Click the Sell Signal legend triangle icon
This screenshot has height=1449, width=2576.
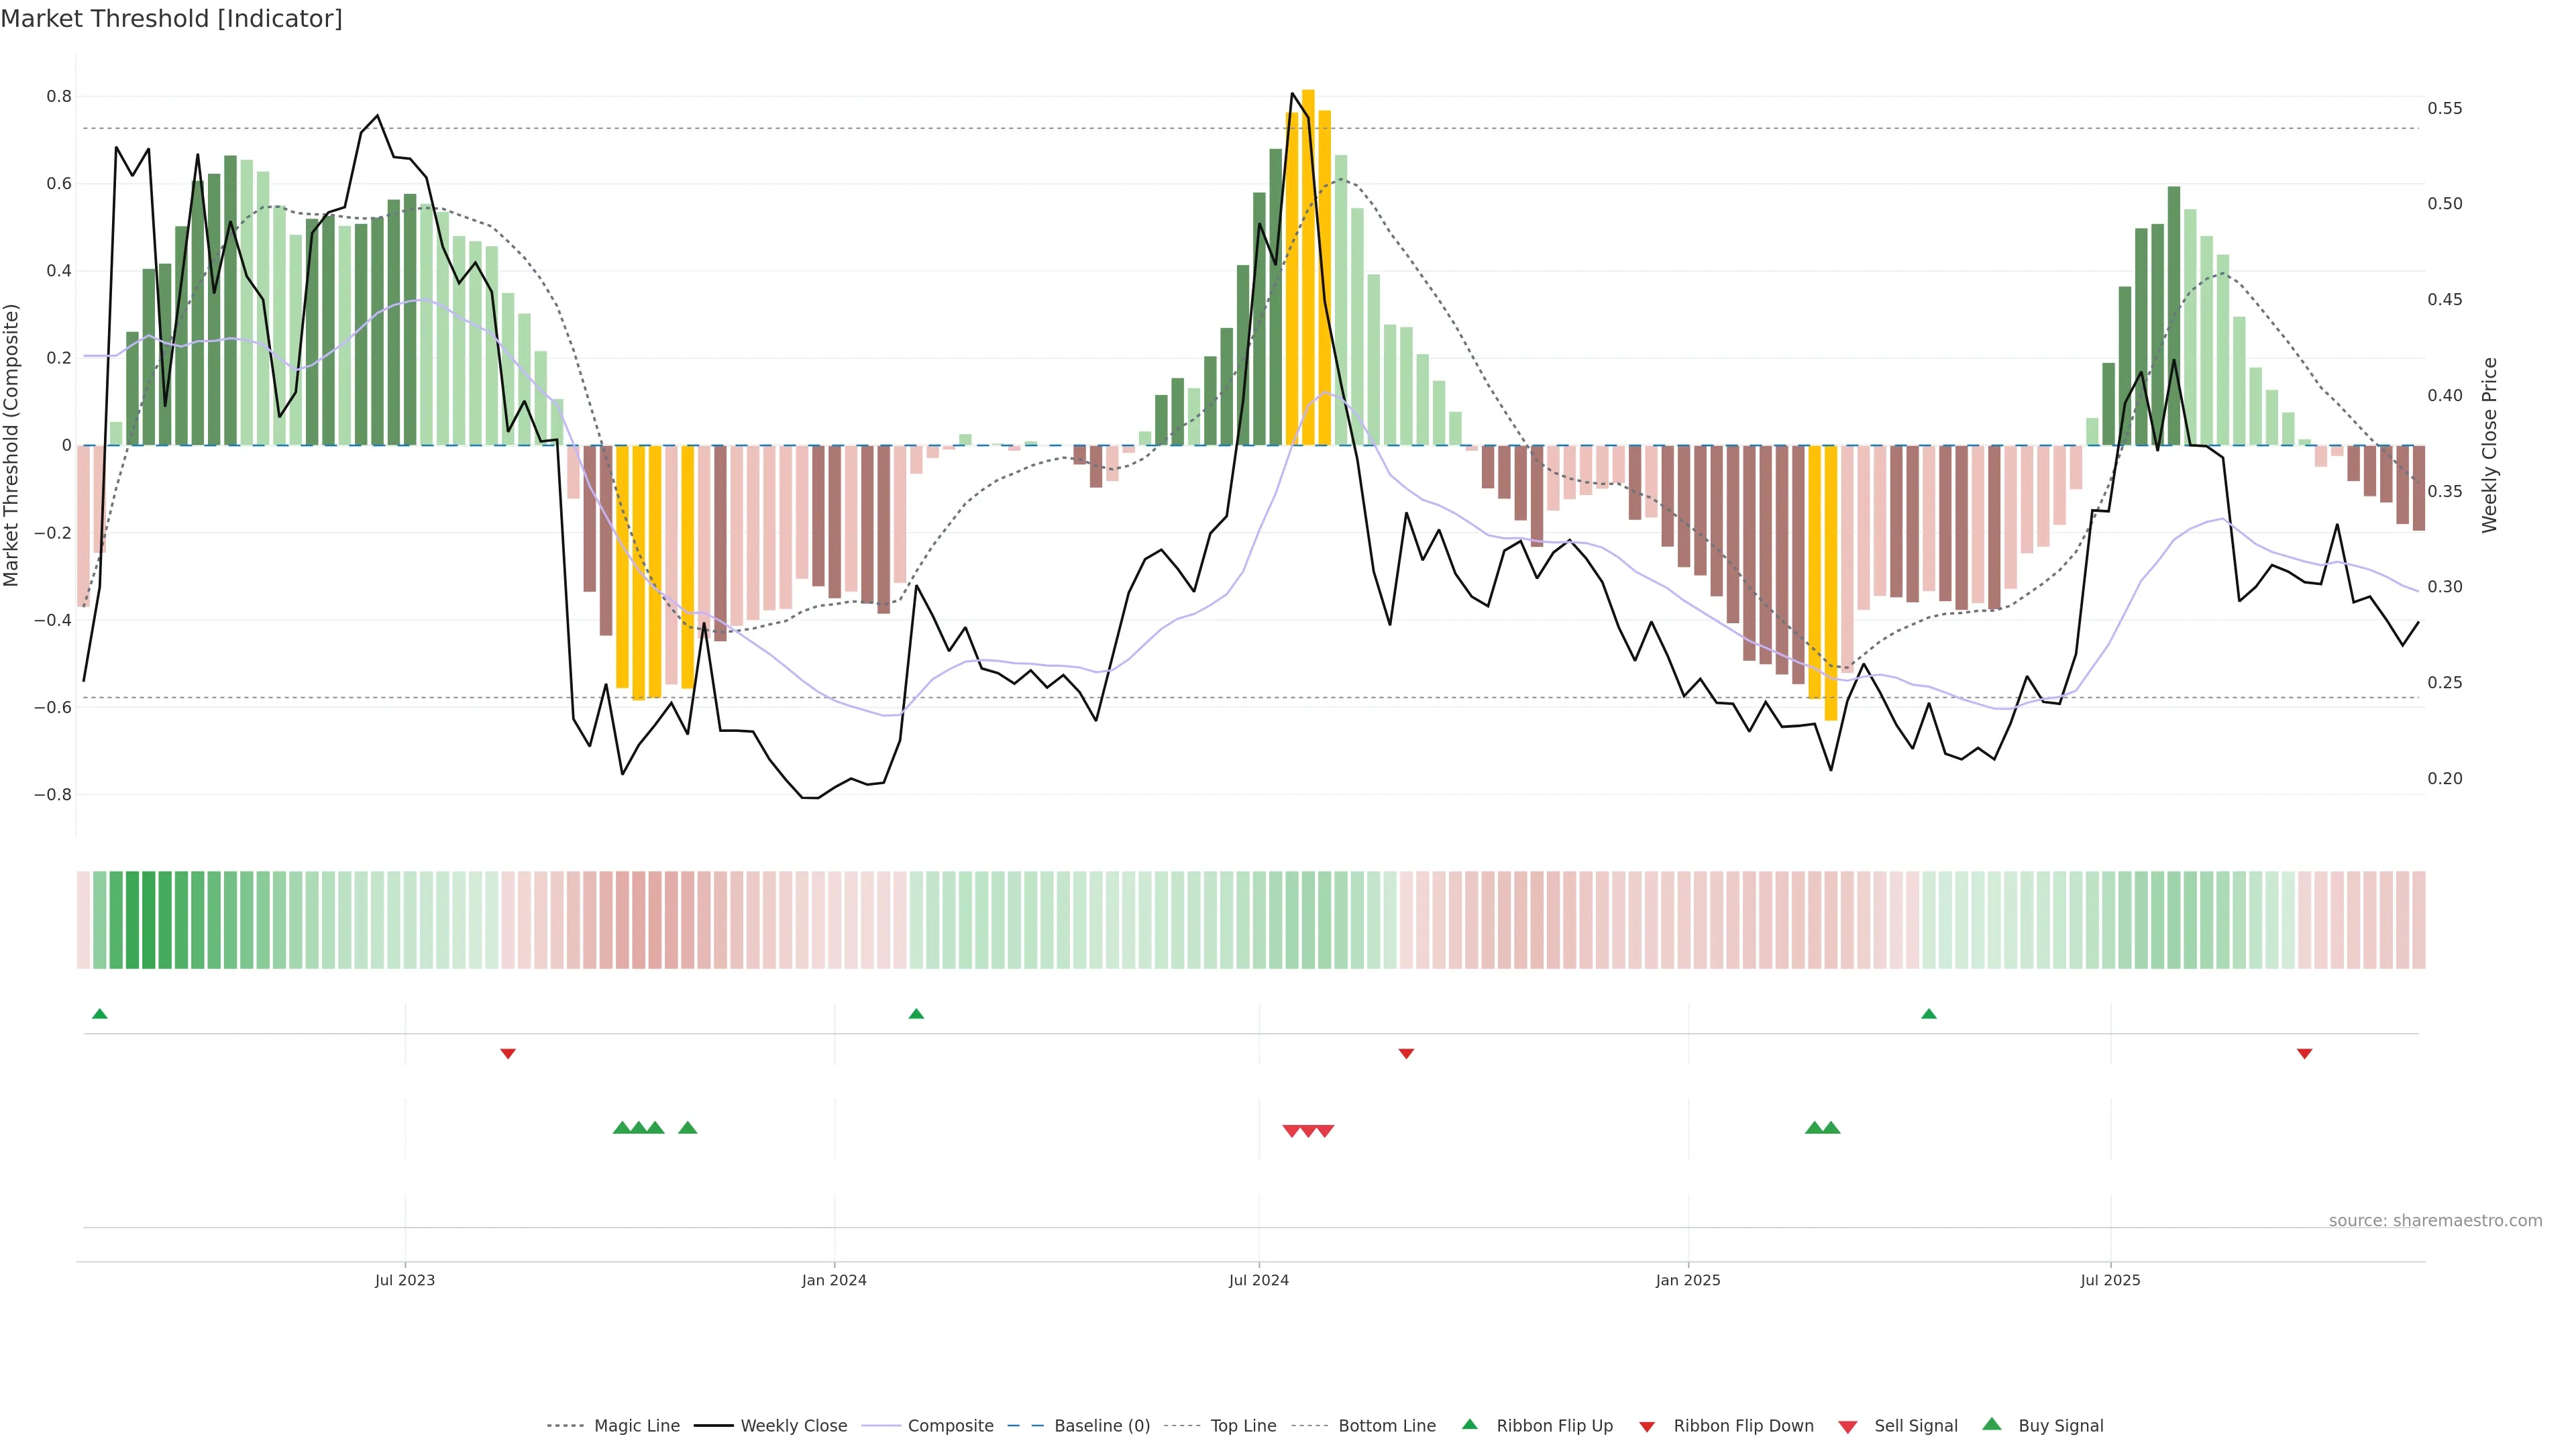click(x=1848, y=1427)
